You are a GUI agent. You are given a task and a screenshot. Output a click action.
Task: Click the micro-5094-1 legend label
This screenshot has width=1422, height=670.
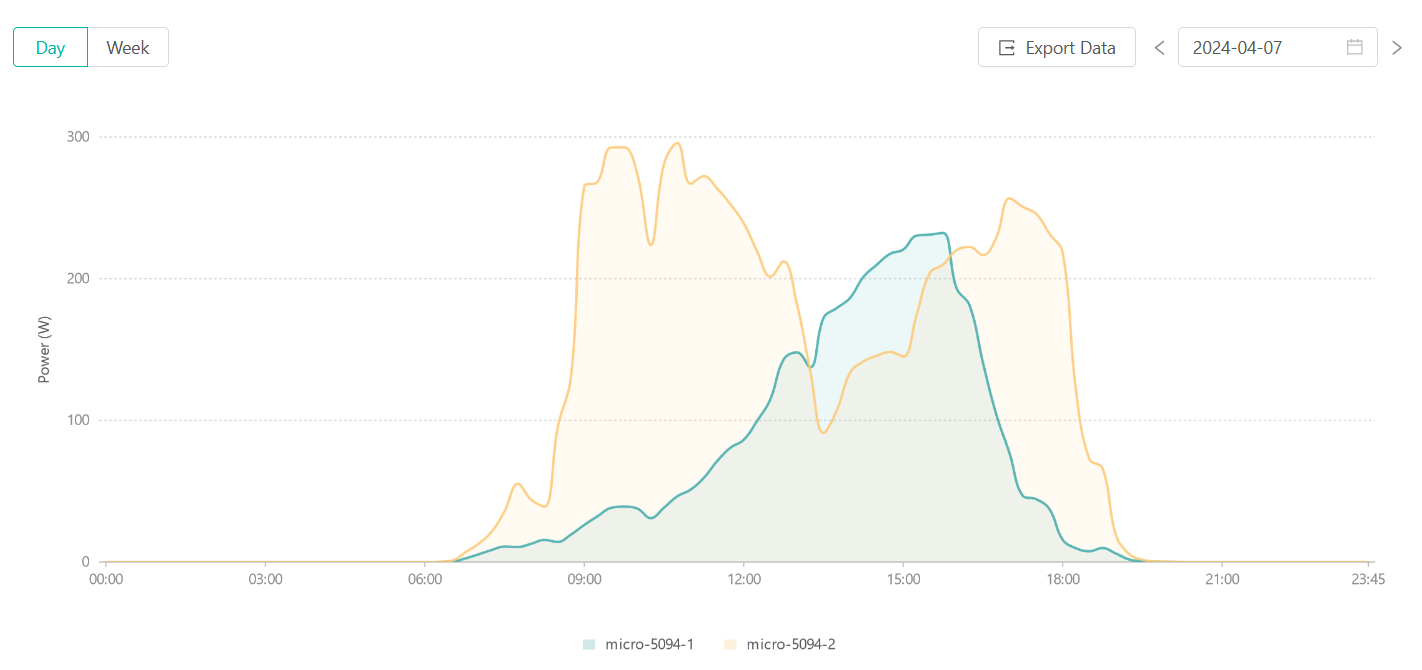tap(649, 644)
